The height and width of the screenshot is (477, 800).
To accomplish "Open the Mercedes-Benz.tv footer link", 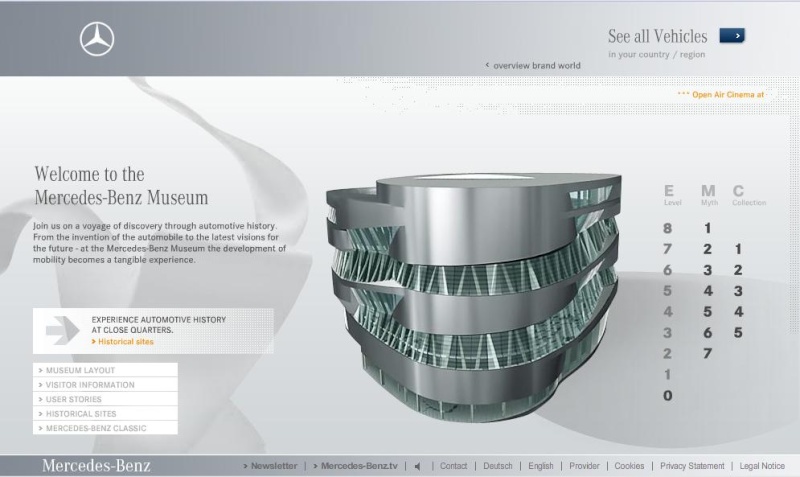I will tap(355, 466).
